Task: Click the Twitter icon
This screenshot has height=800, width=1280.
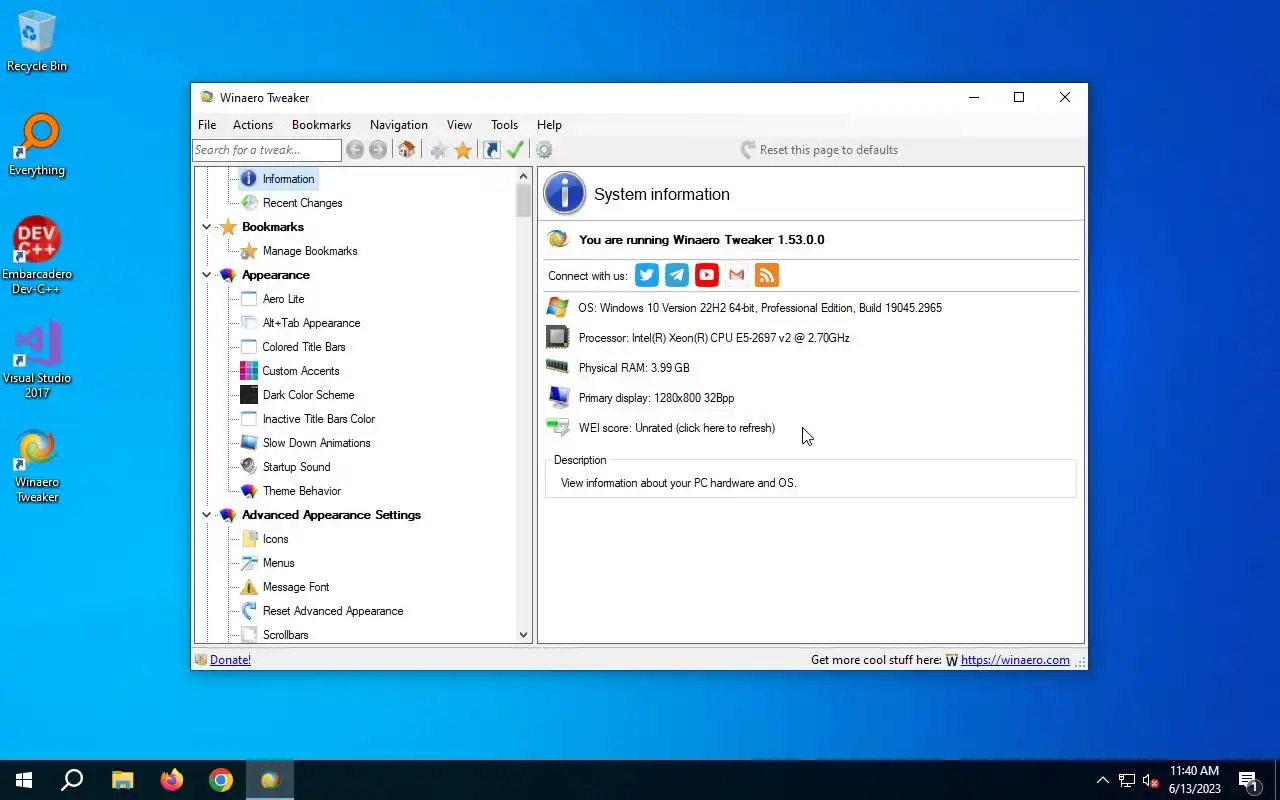Action: tap(647, 275)
